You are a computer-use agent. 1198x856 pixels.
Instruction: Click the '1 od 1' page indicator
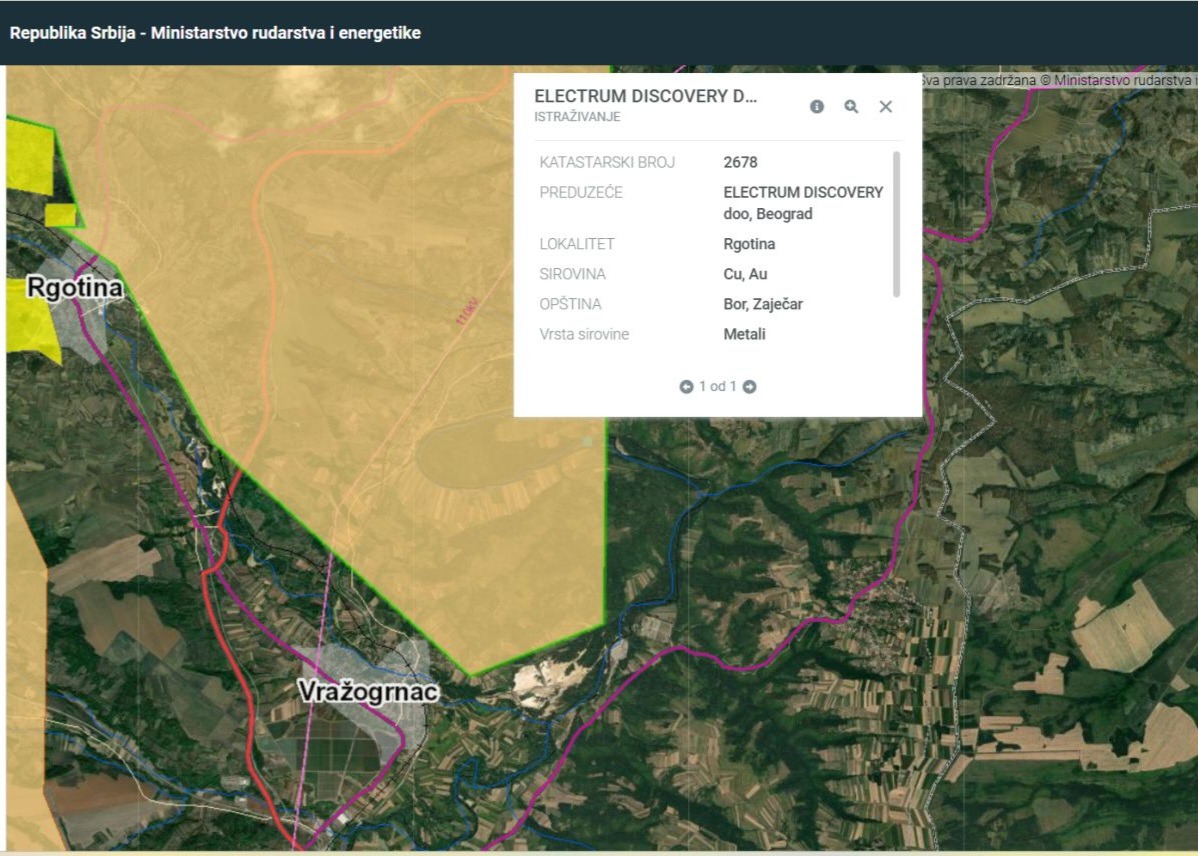[717, 387]
